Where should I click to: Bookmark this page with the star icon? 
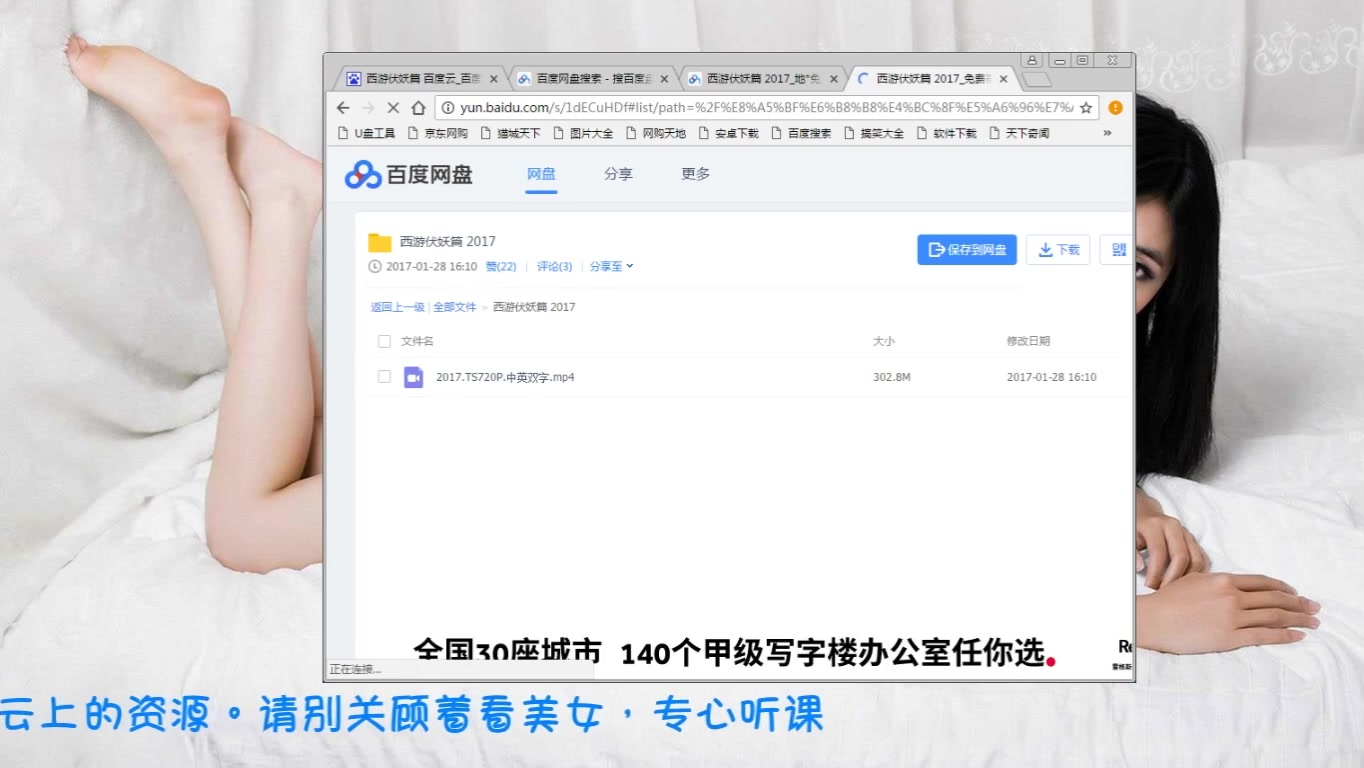(x=1086, y=108)
